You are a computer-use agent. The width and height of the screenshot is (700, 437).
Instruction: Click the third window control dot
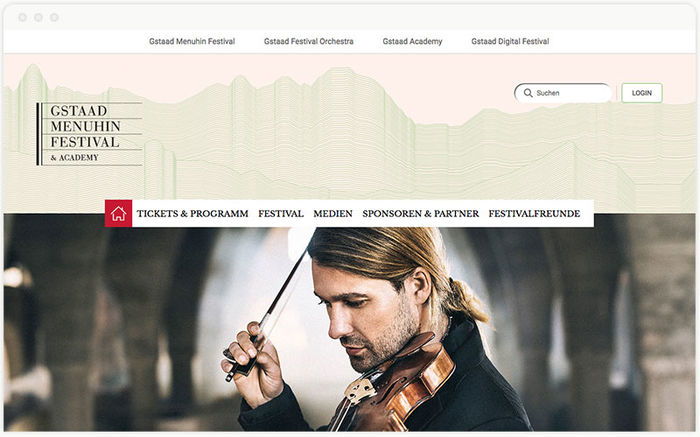pyautogui.click(x=54, y=17)
